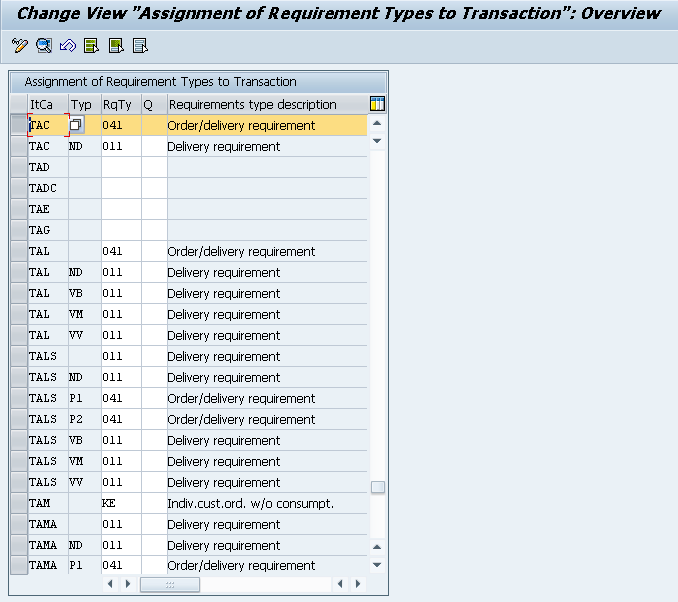Click the page-down arrow below top scroll arrow

(x=377, y=141)
